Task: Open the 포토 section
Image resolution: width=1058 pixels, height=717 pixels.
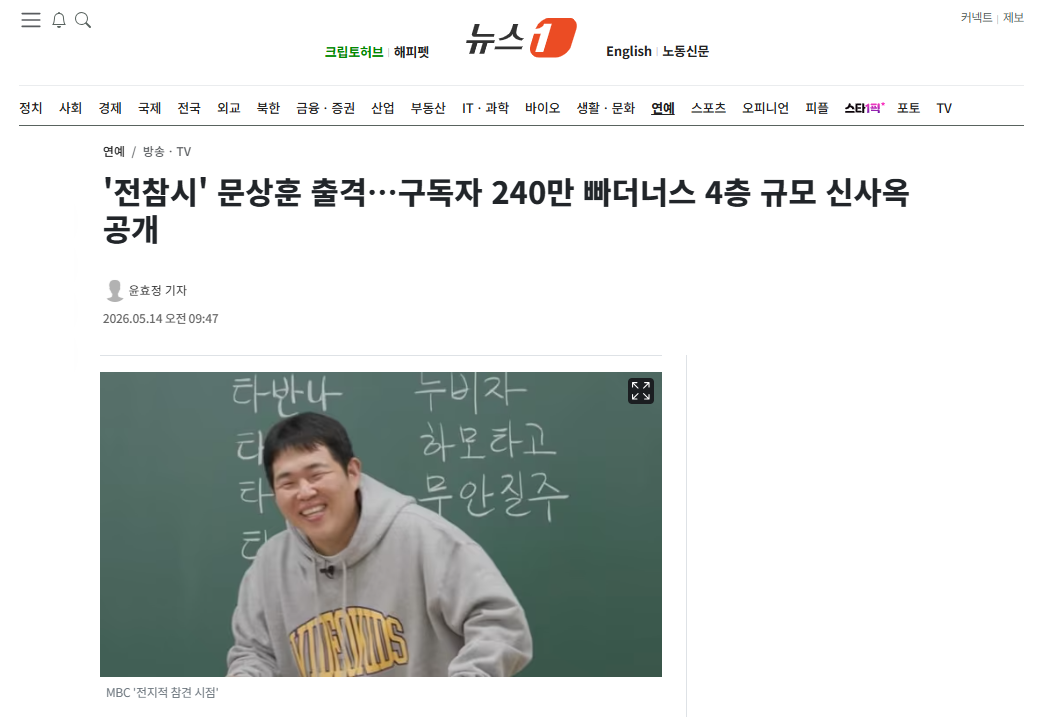Action: click(909, 108)
